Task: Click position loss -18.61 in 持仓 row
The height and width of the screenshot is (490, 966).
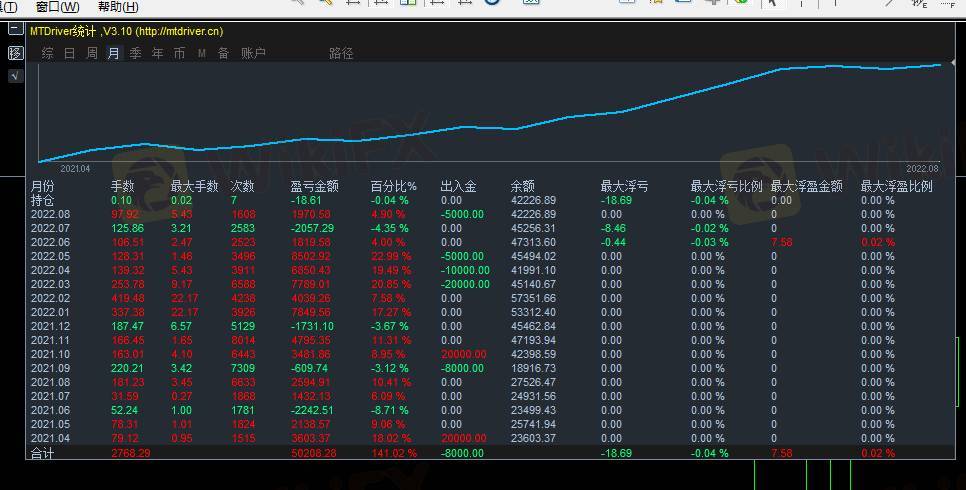Action: point(306,200)
